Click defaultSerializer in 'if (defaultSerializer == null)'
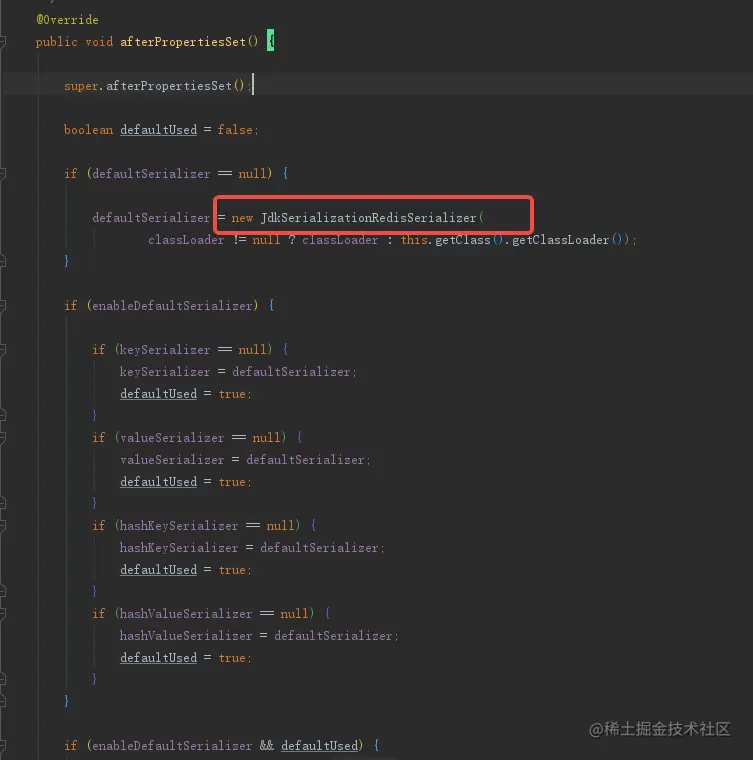This screenshot has width=753, height=760. point(151,174)
